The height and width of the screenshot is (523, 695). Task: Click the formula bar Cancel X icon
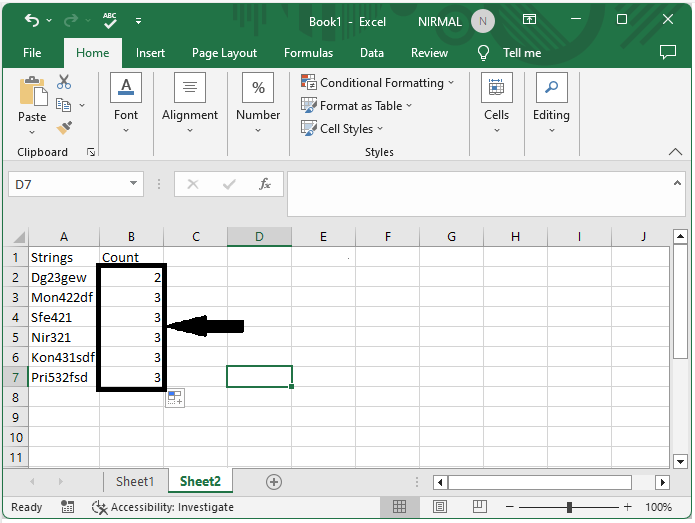click(x=193, y=184)
